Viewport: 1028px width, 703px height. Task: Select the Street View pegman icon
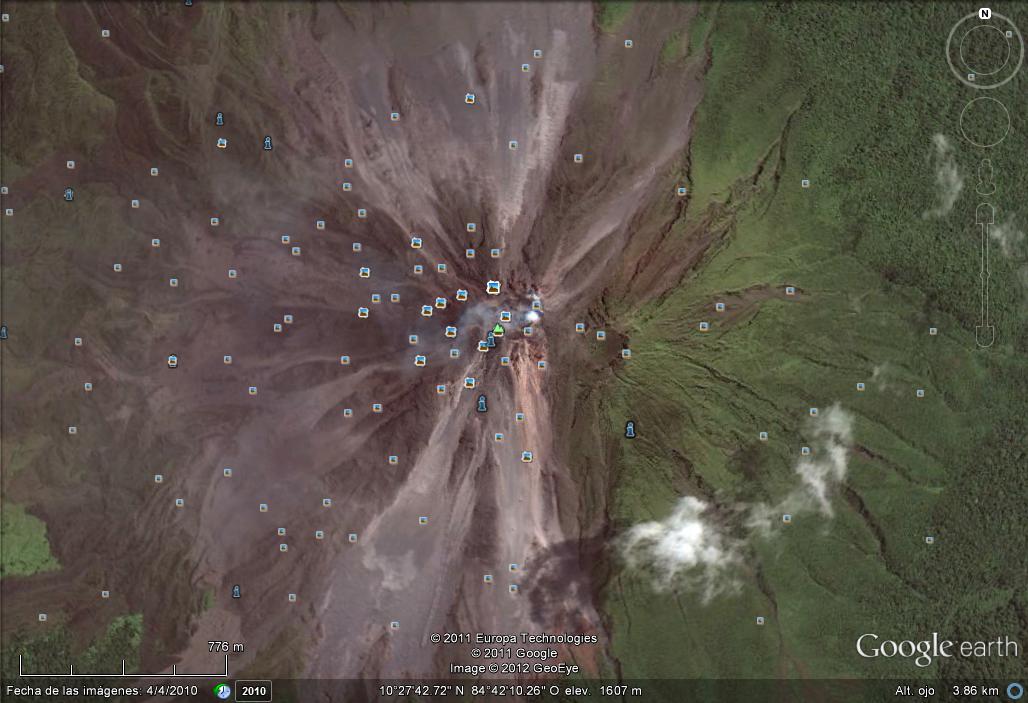(985, 178)
